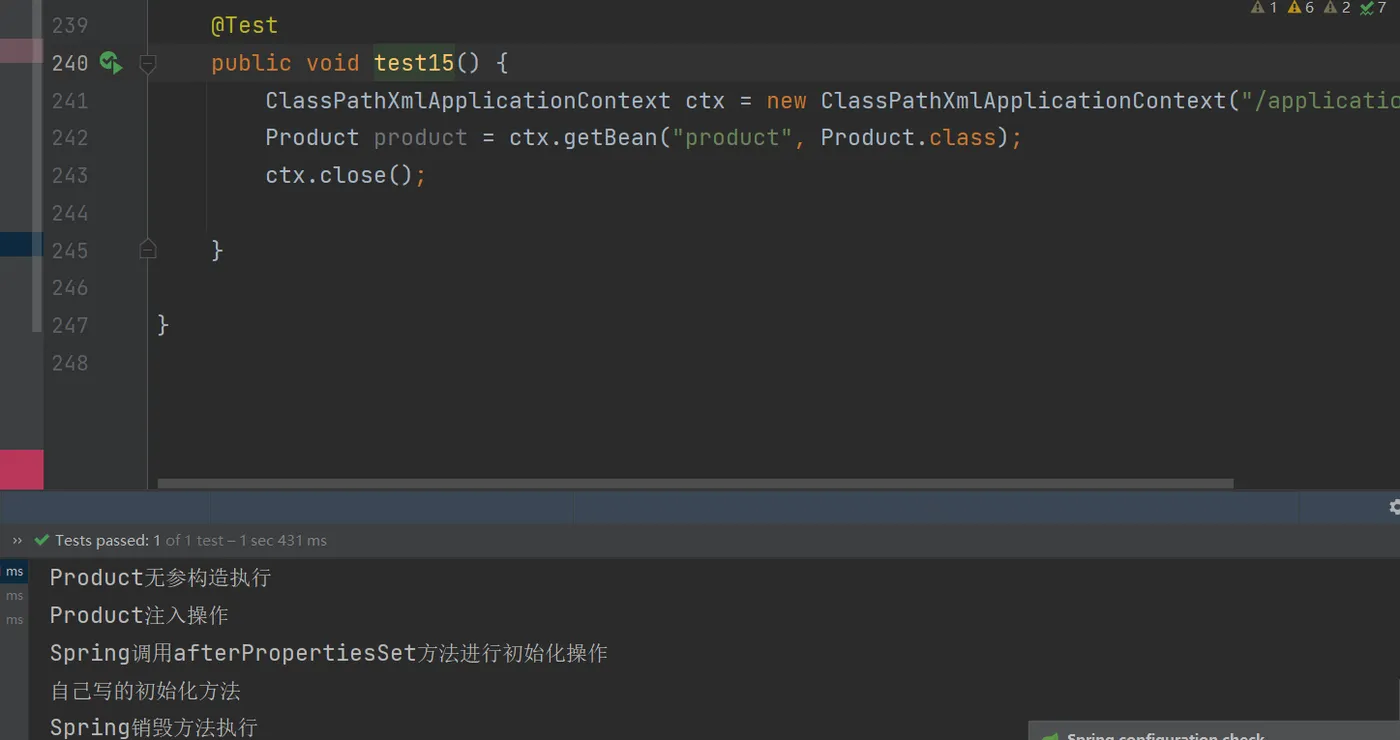Click the green Tests passed checkmark icon
The width and height of the screenshot is (1400, 740).
(42, 540)
